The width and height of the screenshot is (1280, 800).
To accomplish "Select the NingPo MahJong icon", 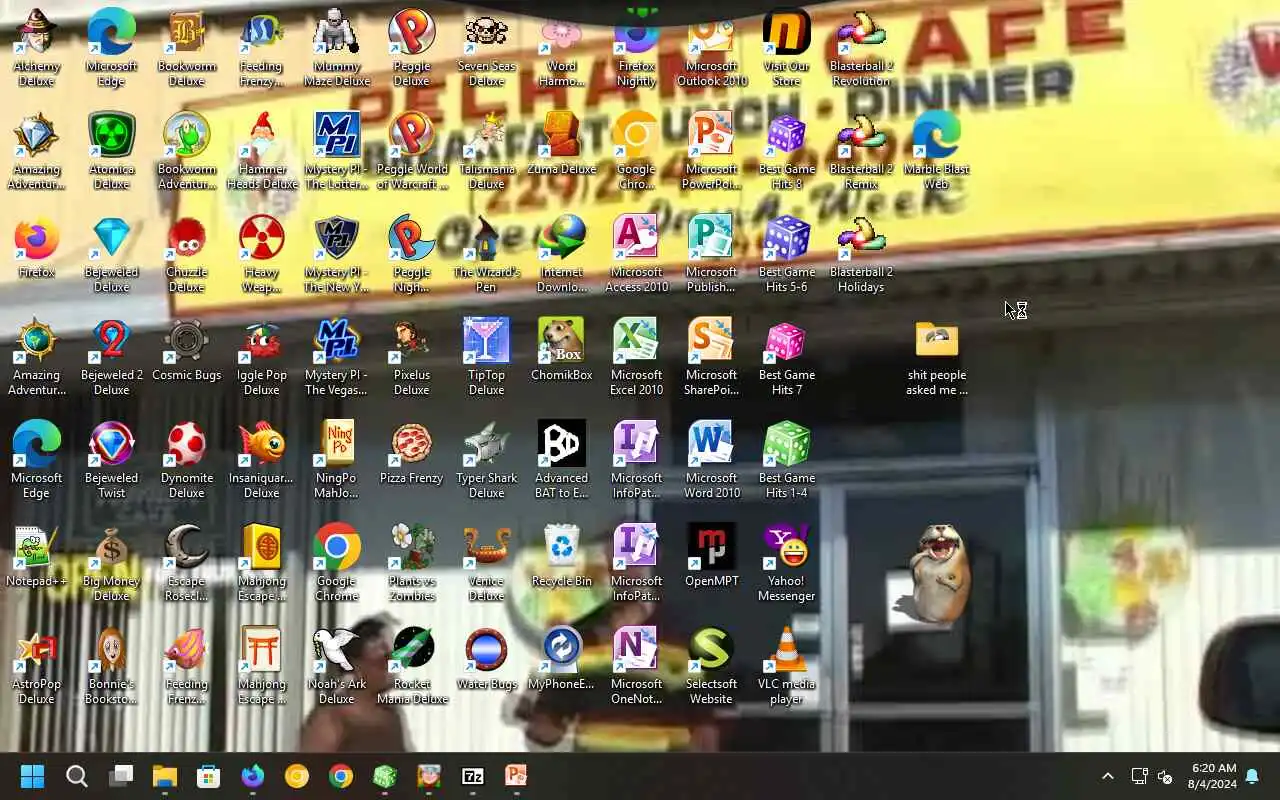I will [337, 460].
